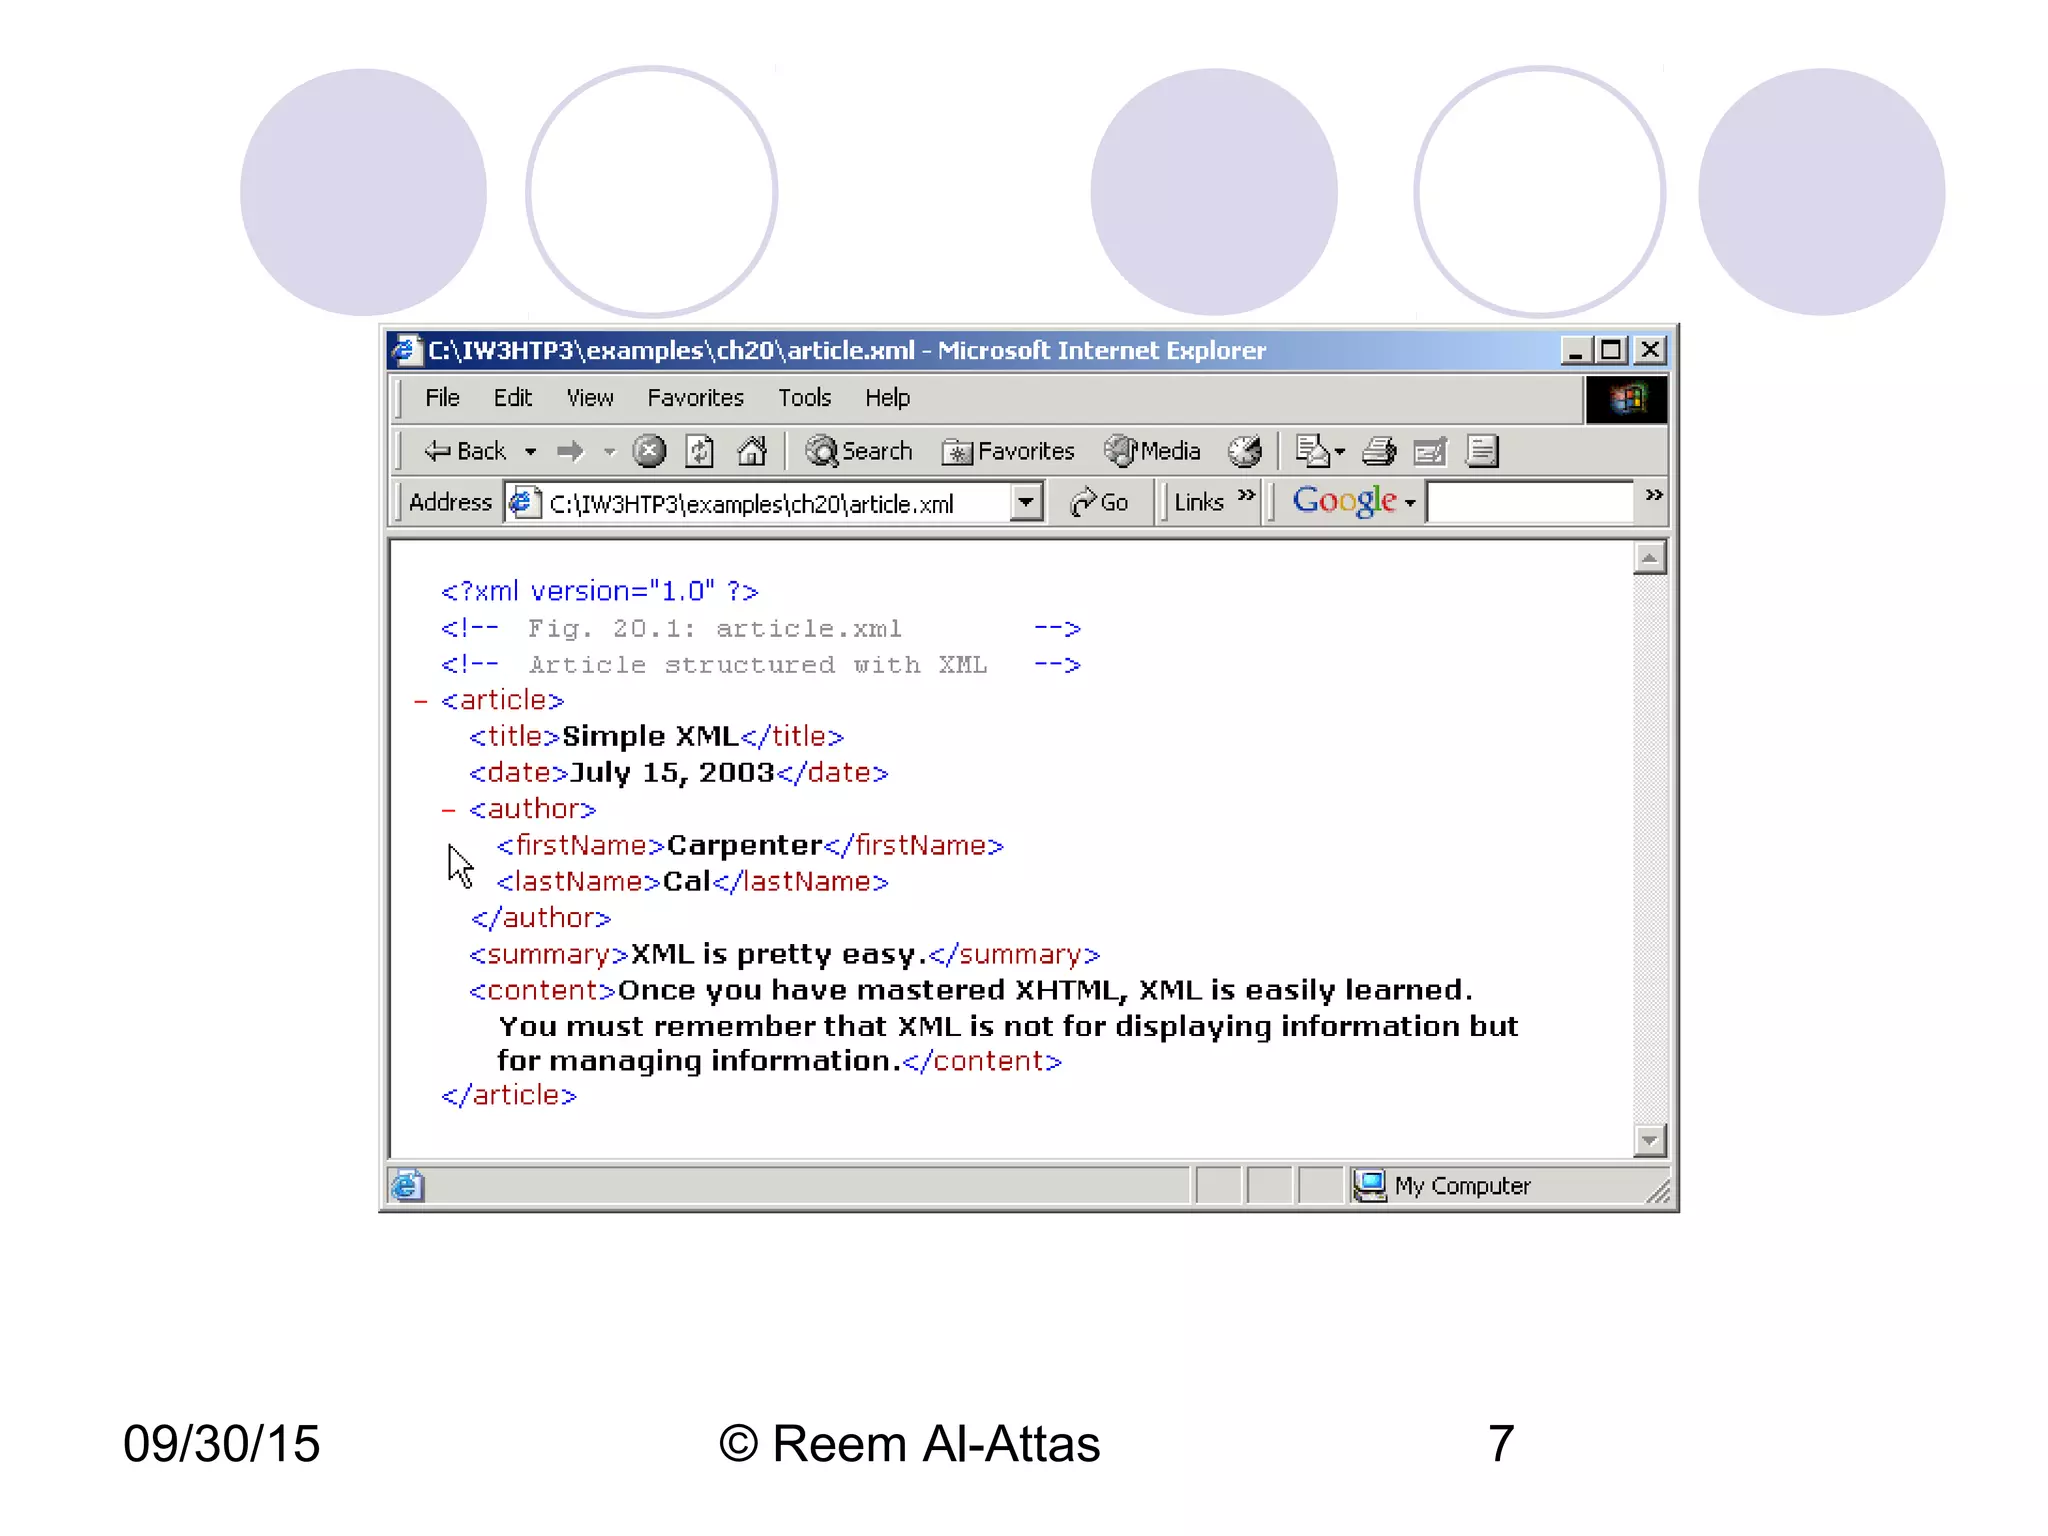Click the Stop loading icon
The height and width of the screenshot is (1536, 2048).
point(649,451)
